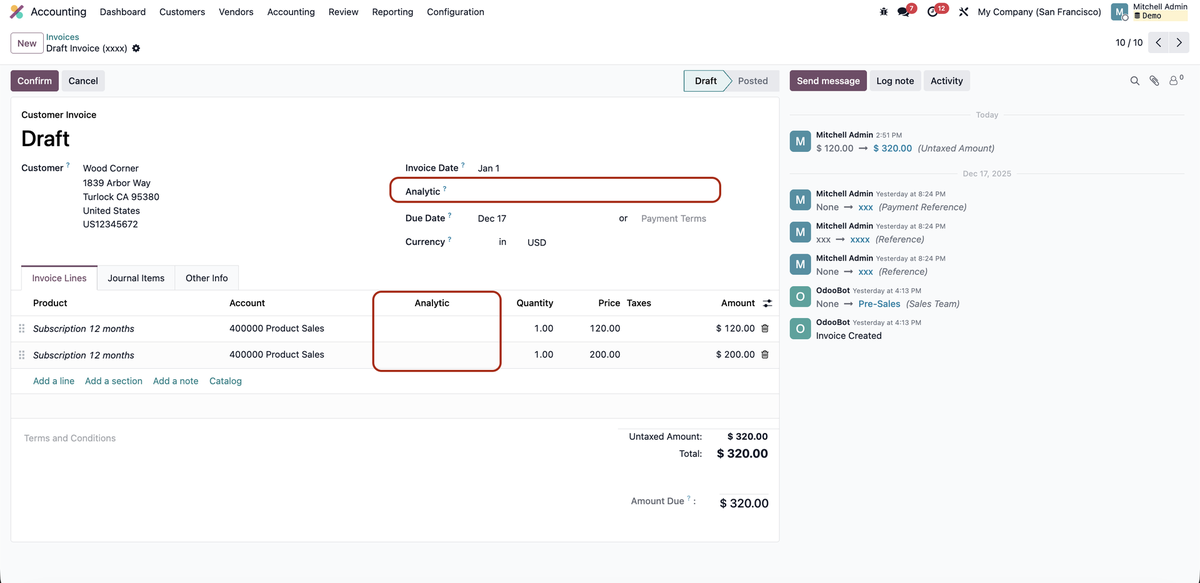Screen dimensions: 1200x583
Task: Search messages using the magnifier in chatter
Action: pyautogui.click(x=1134, y=80)
